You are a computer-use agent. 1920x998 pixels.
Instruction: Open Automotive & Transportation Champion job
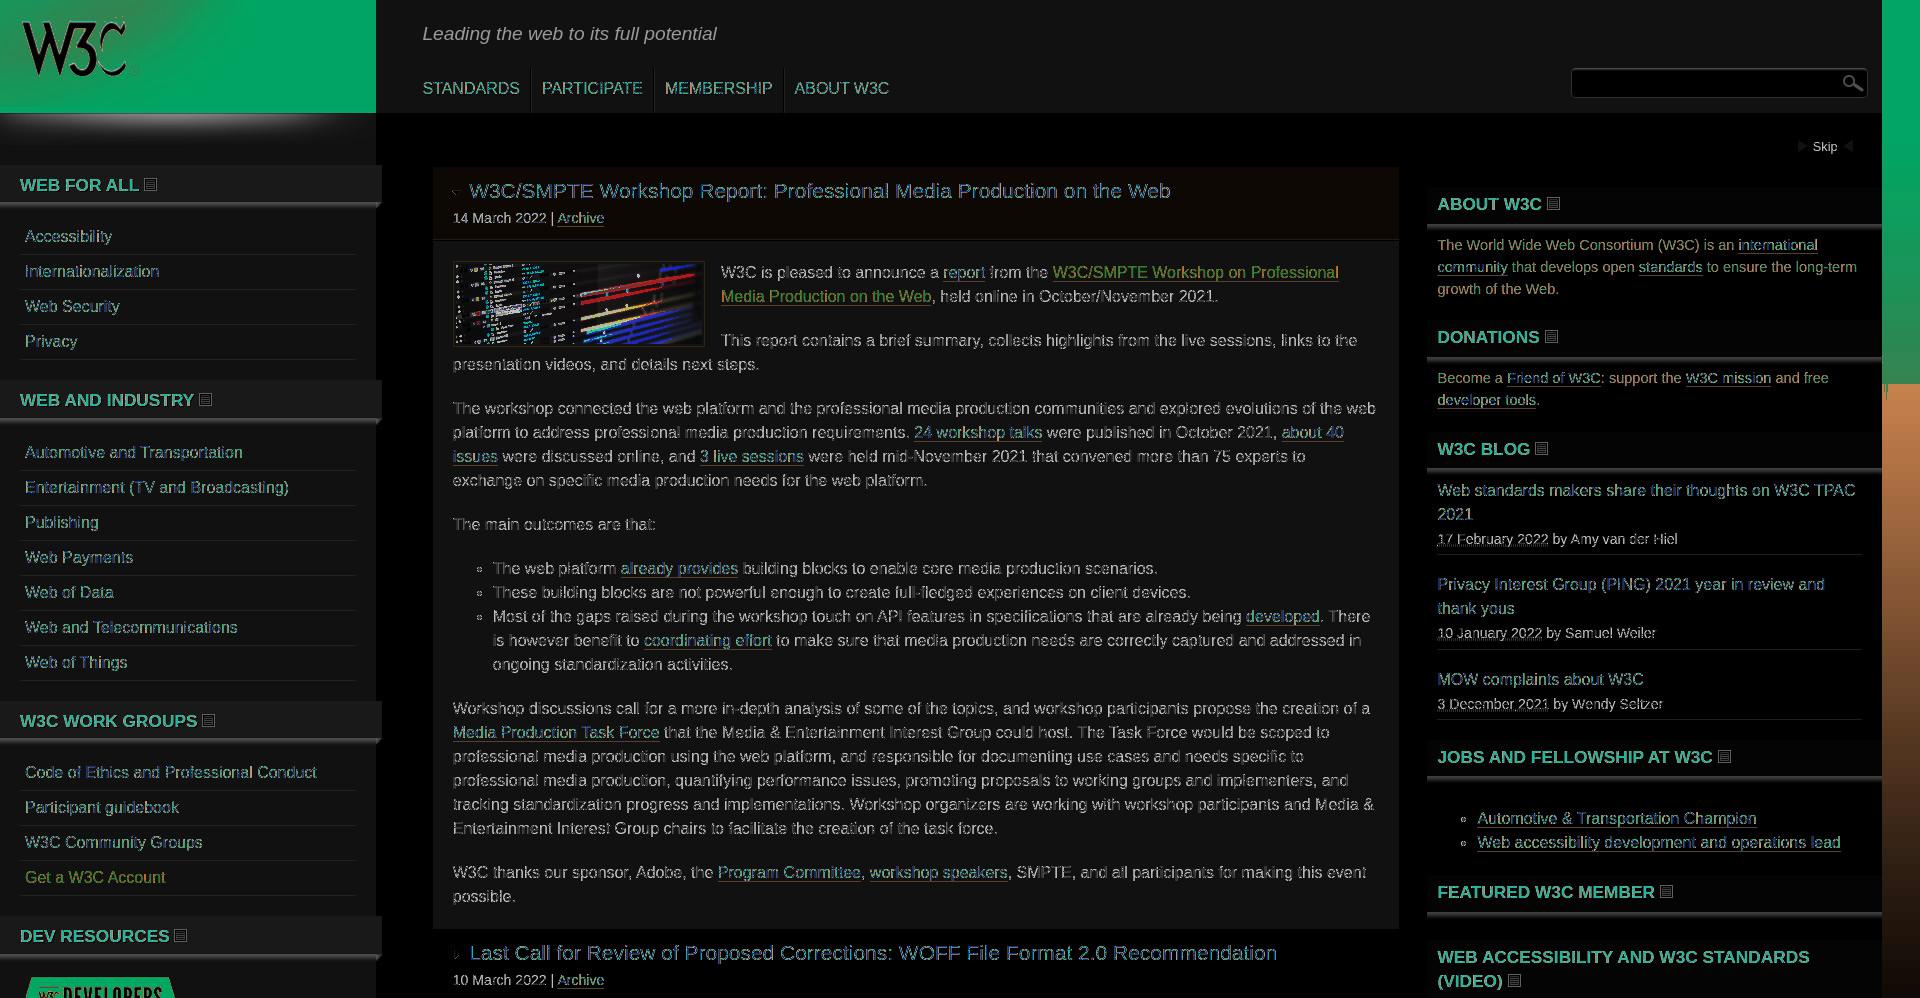(1617, 818)
